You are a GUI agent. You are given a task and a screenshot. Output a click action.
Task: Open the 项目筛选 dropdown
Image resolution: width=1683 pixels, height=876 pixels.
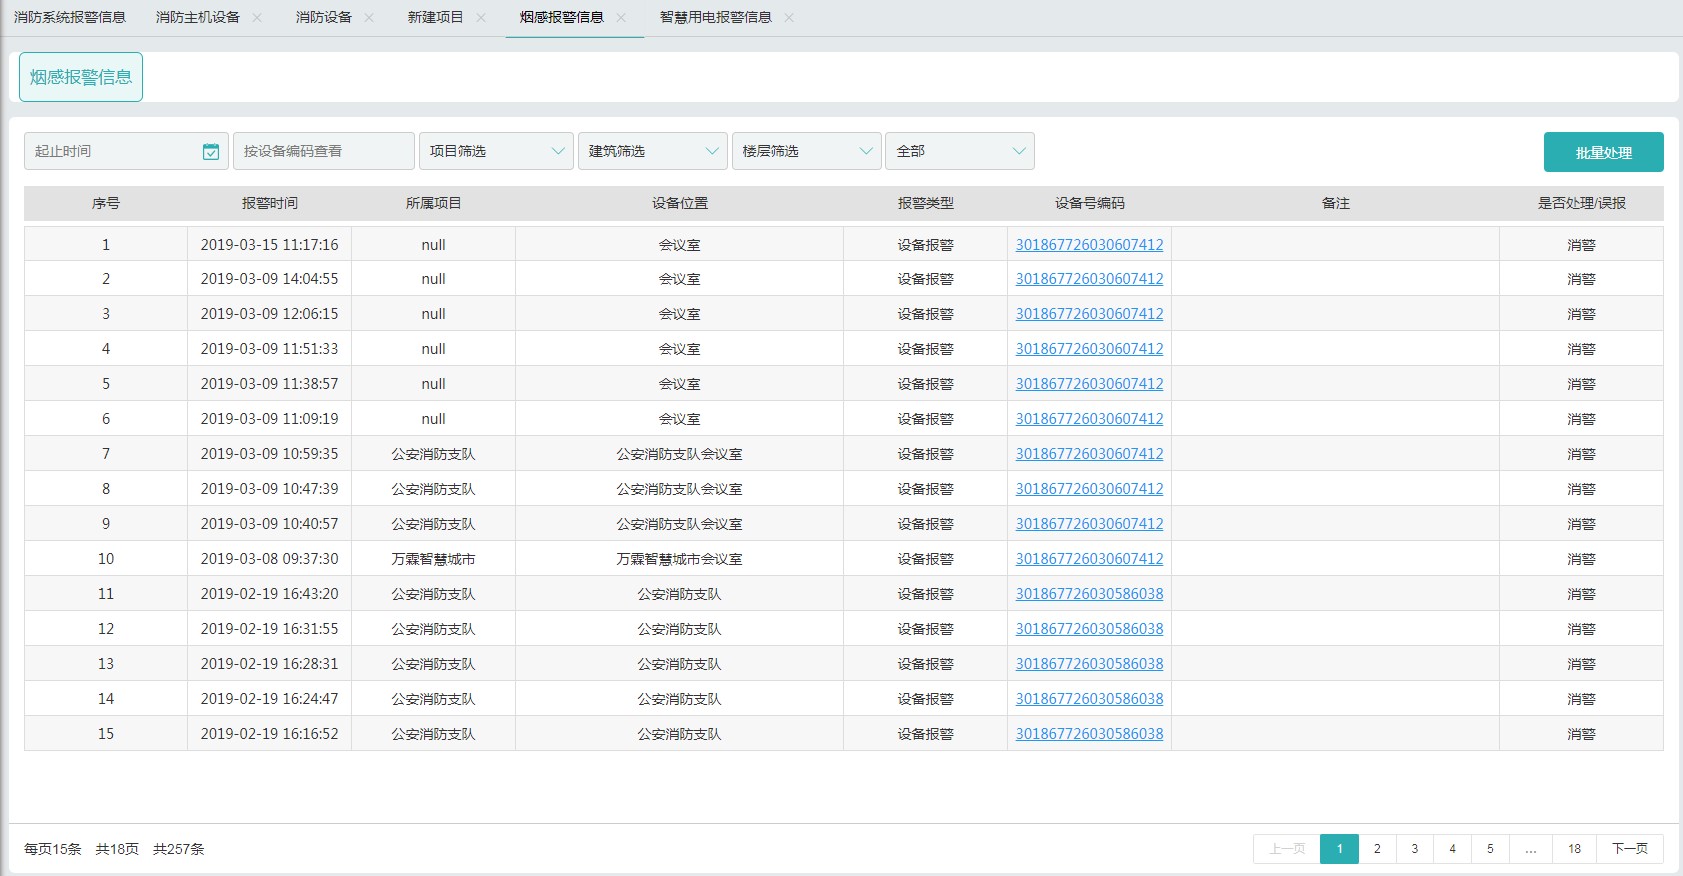coord(496,151)
